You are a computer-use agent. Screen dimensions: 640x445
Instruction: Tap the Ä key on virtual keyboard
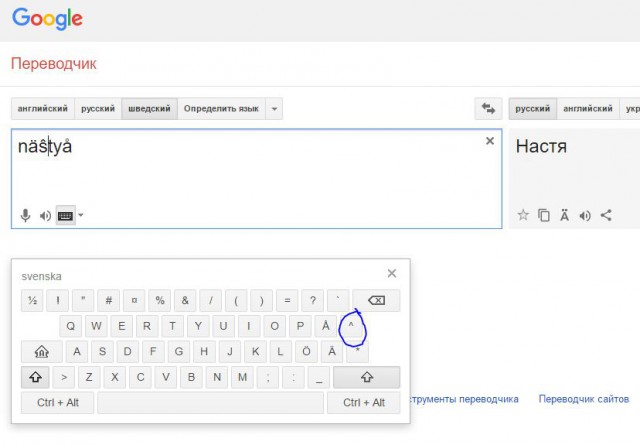[x=332, y=352]
